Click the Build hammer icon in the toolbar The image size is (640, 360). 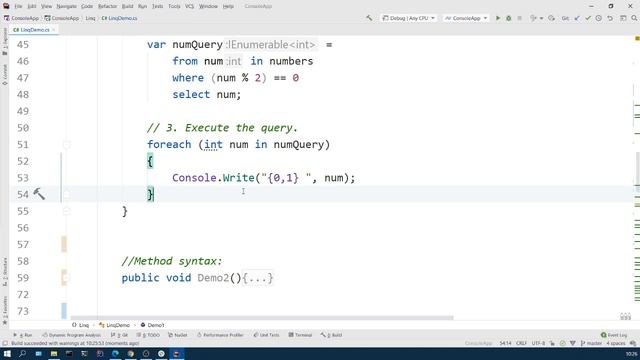point(369,18)
